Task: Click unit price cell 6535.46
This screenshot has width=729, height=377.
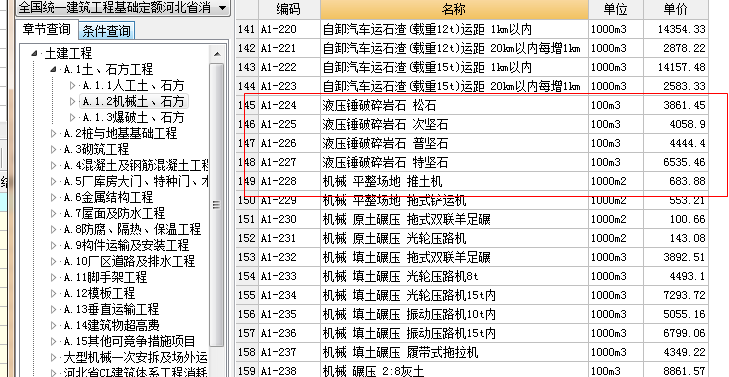Action: 676,162
